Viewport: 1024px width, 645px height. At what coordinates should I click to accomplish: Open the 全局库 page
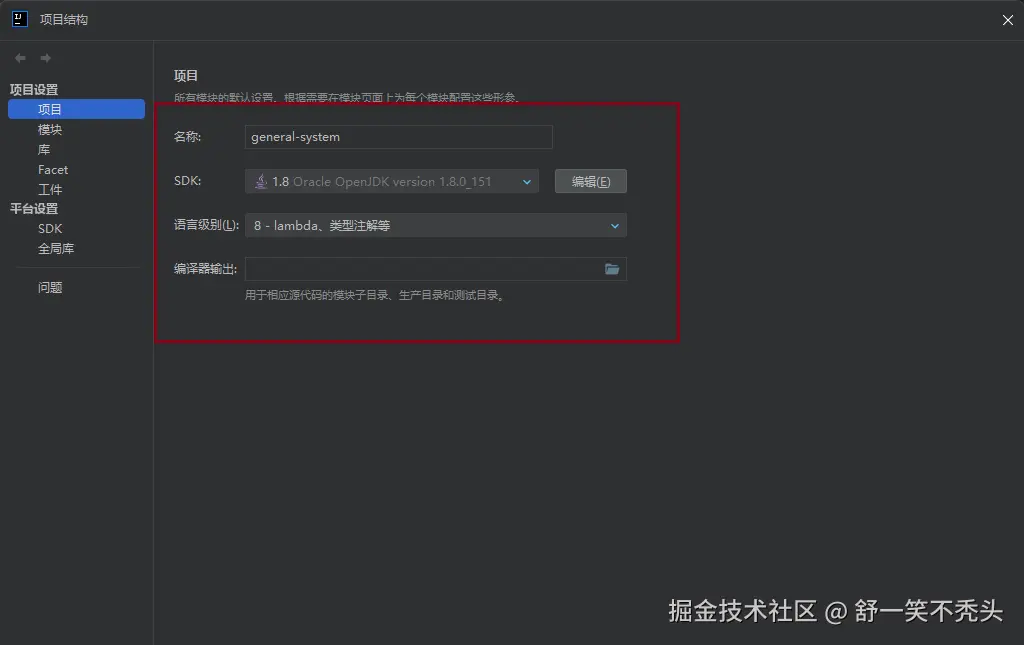click(x=55, y=248)
